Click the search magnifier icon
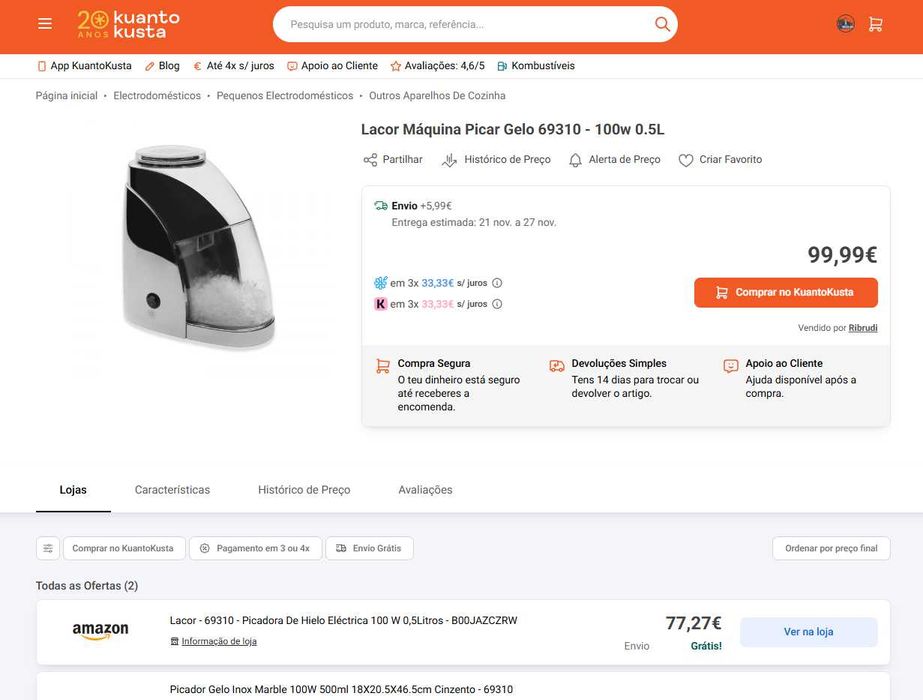The width and height of the screenshot is (923, 700). click(x=662, y=24)
